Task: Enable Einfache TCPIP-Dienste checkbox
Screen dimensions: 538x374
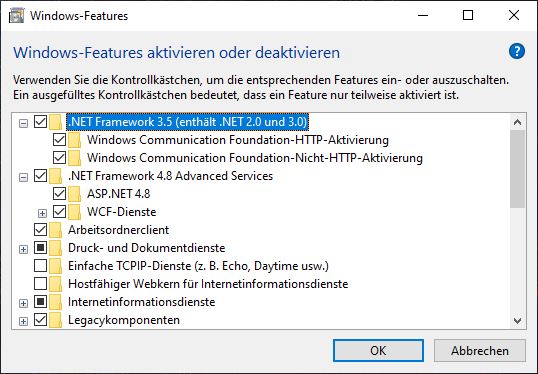Action: pyautogui.click(x=40, y=266)
